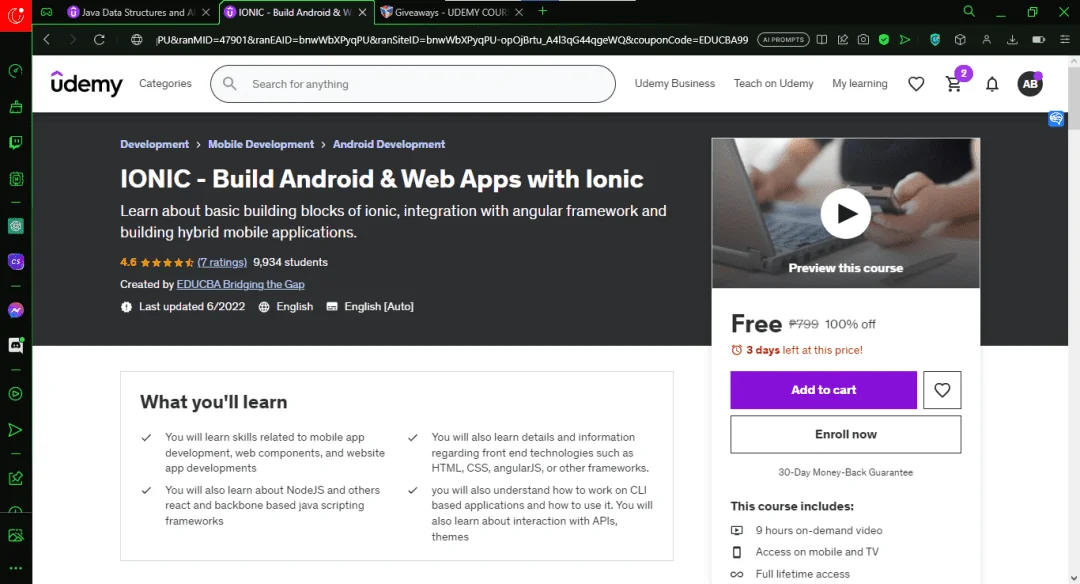The image size is (1080, 584).
Task: Click the edit pencil icon in address bar
Action: click(842, 40)
